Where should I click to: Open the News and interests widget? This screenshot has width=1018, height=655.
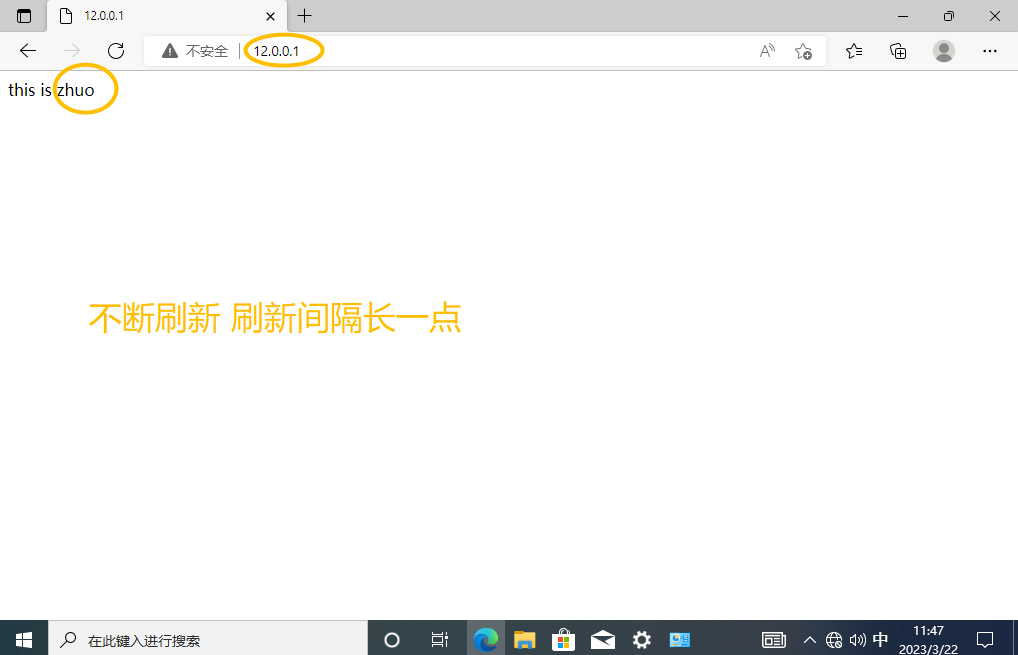(773, 640)
